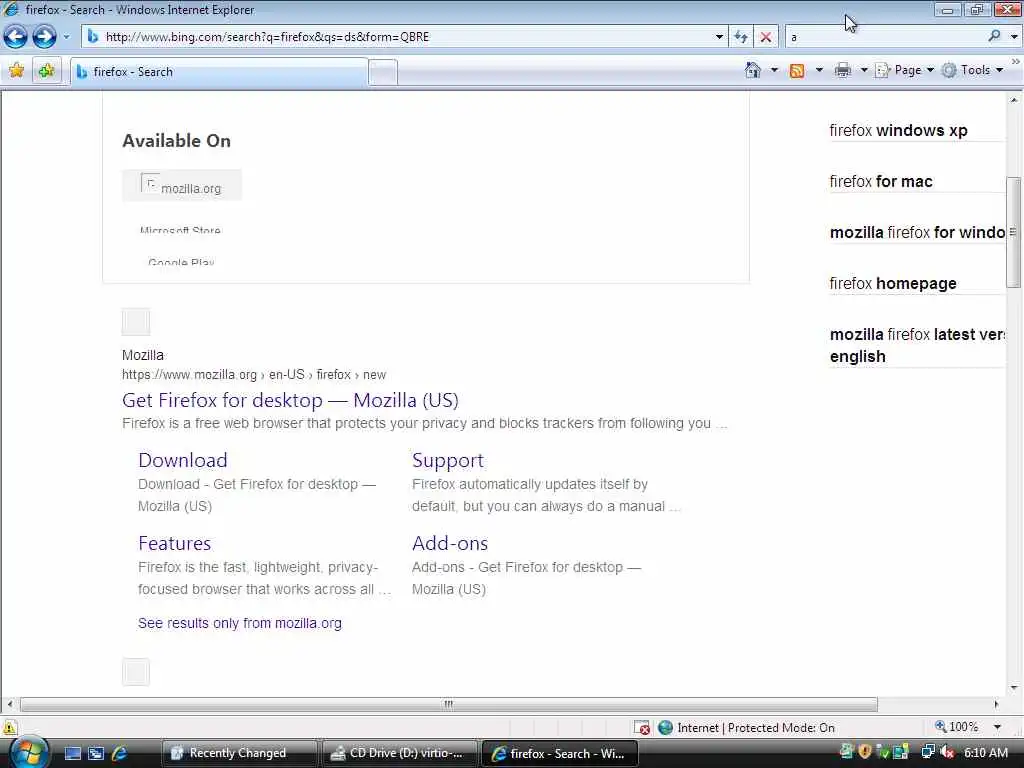
Task: Open the Favorites Center star icon
Action: [16, 71]
